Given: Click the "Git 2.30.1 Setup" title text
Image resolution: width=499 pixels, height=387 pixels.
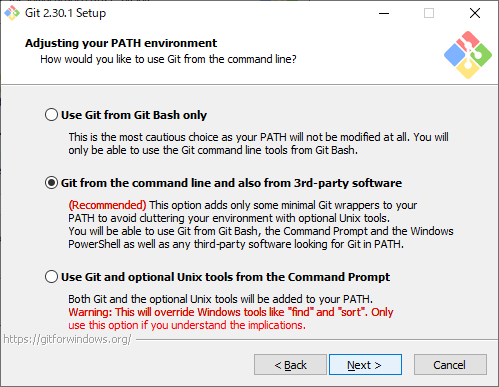Looking at the screenshot, I should click(x=65, y=13).
